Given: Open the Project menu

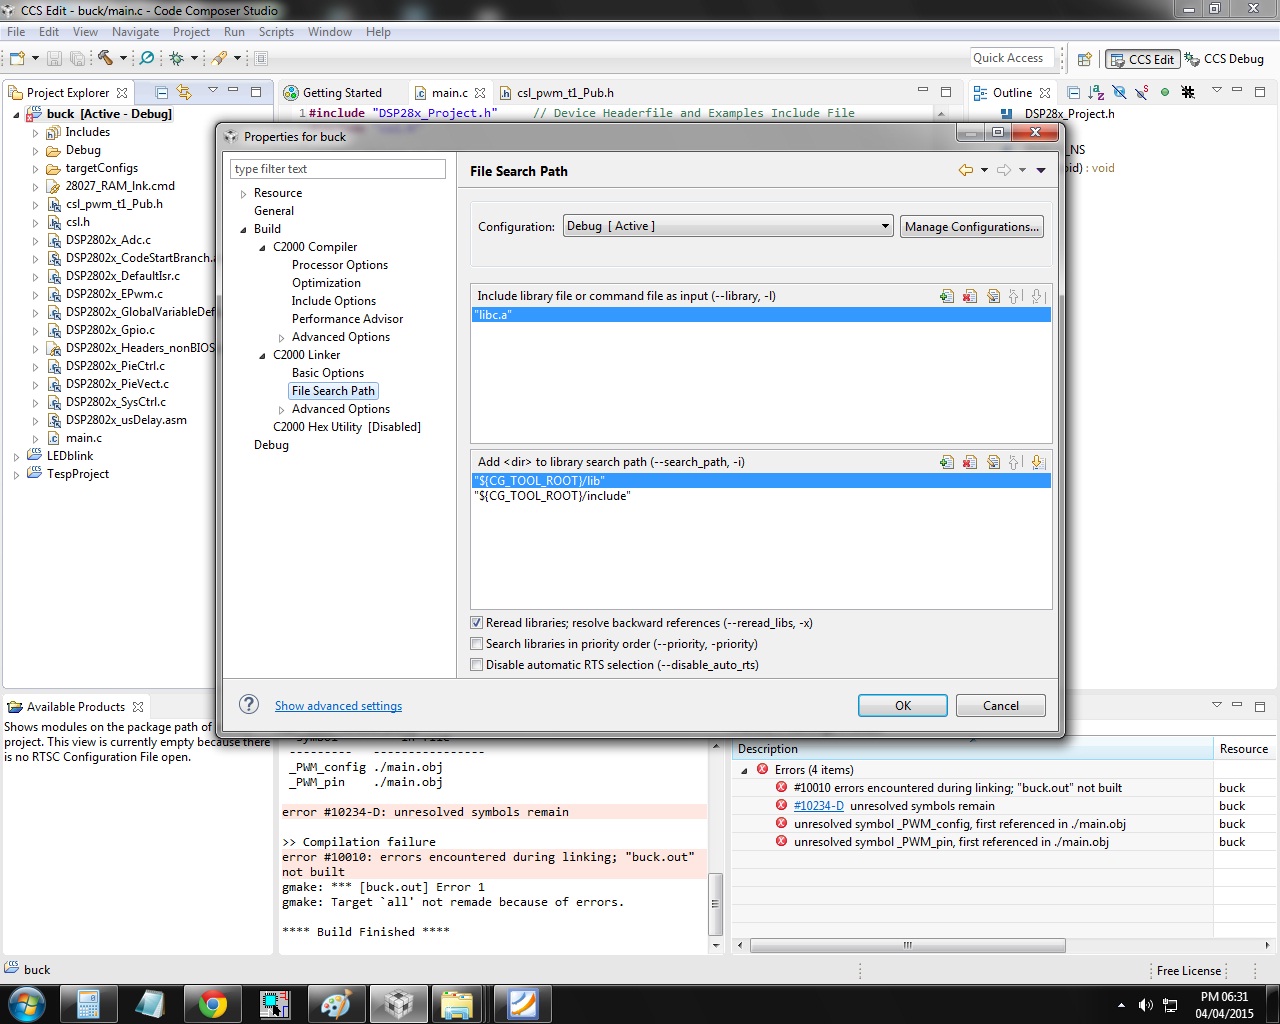Looking at the screenshot, I should coord(191,32).
